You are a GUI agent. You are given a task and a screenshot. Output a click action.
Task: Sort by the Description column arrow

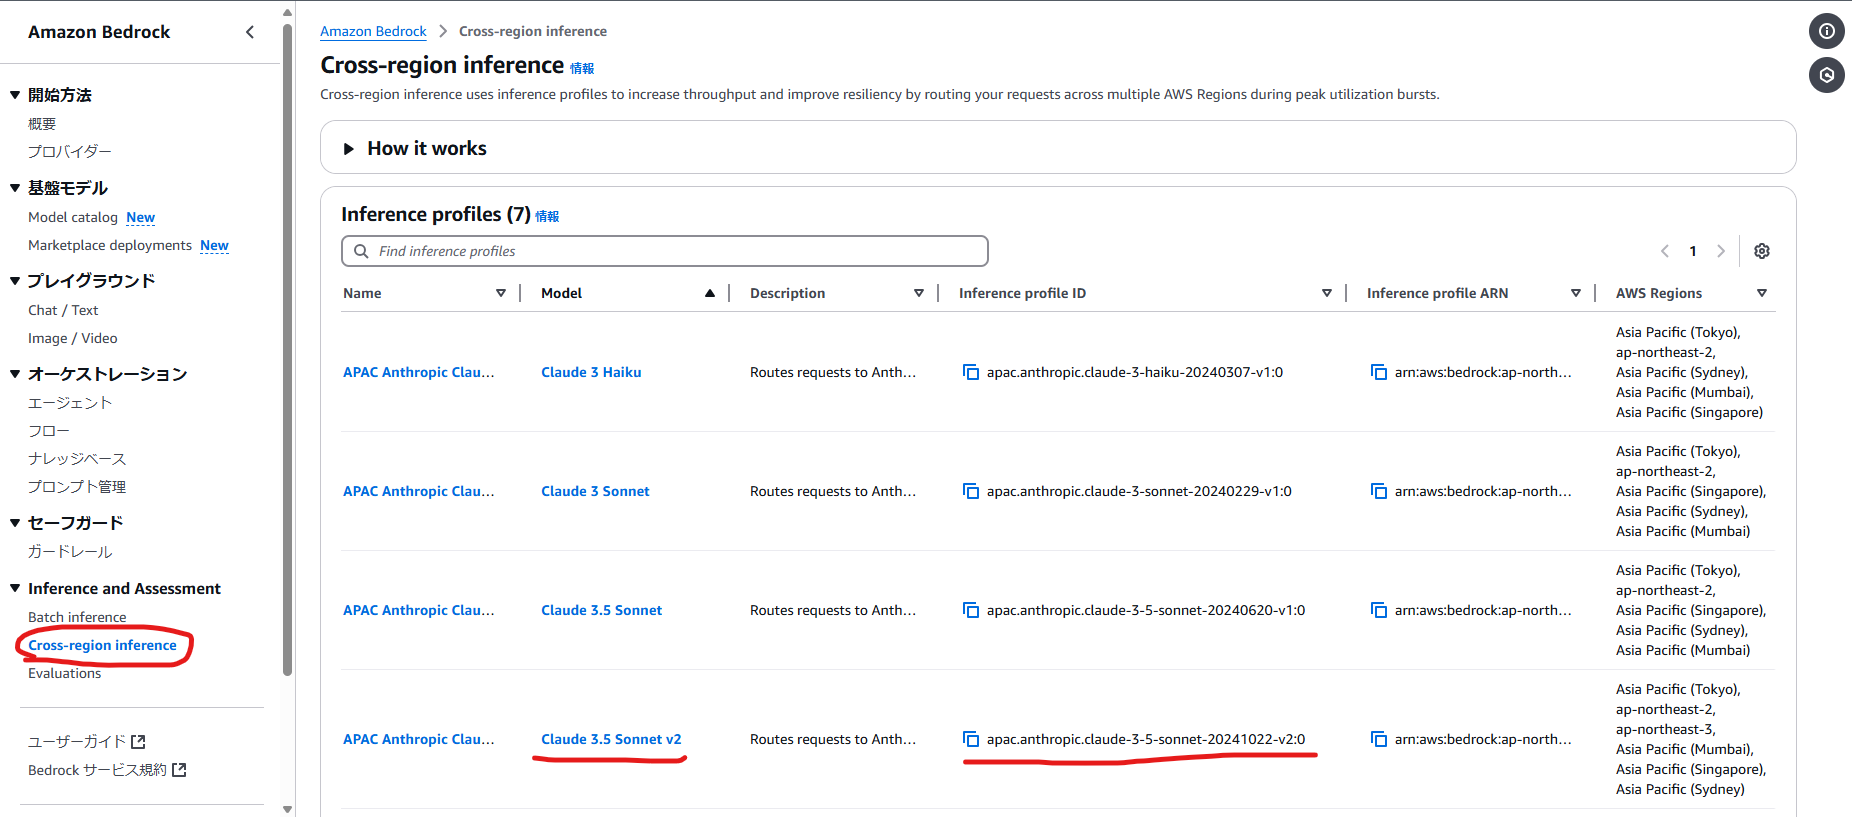click(919, 293)
